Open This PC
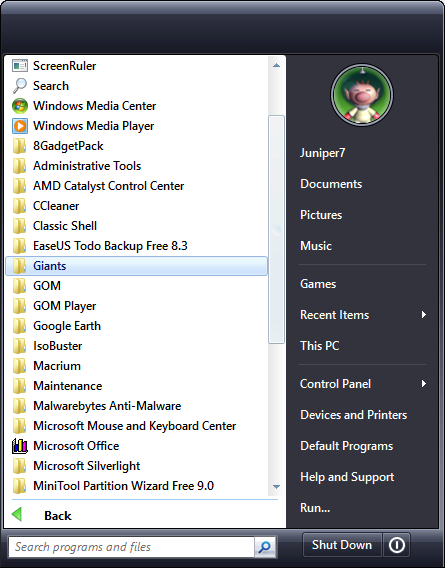Screen dimensions: 445x568 coord(320,346)
